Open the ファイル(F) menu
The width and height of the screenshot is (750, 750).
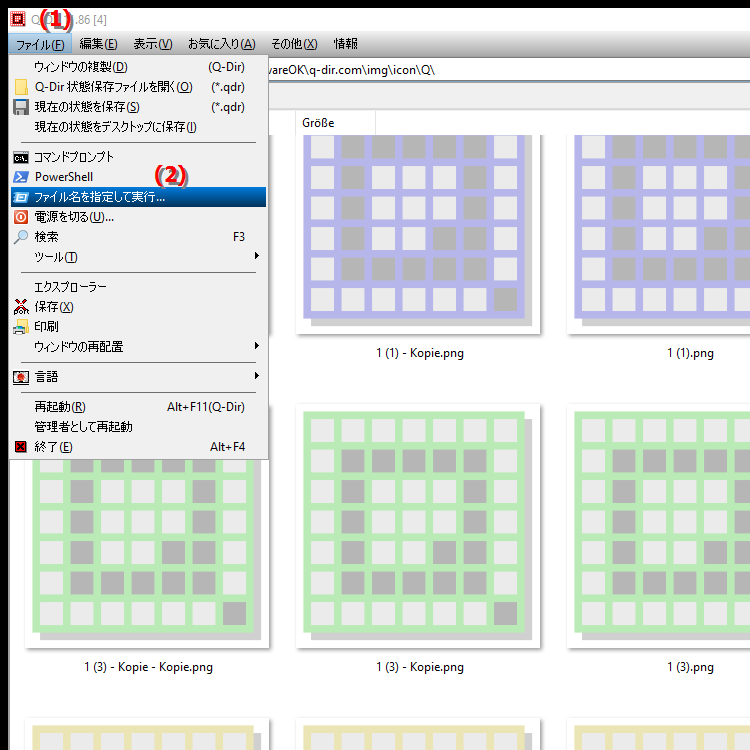tap(40, 44)
